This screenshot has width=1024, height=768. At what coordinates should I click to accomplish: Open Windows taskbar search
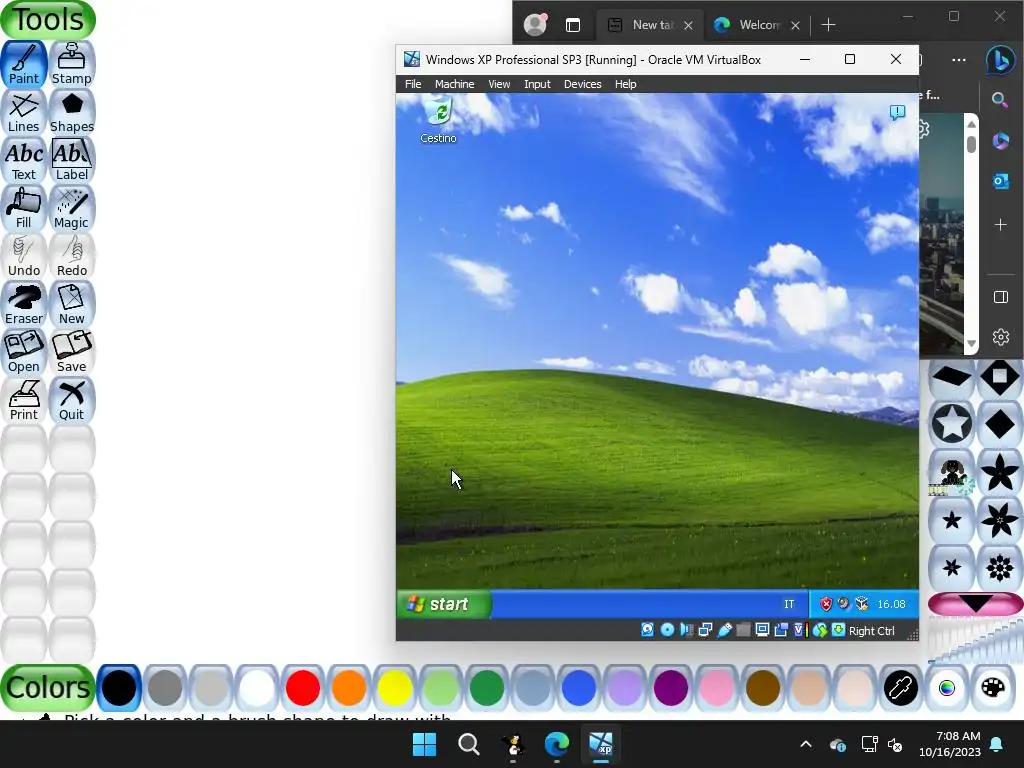(469, 744)
